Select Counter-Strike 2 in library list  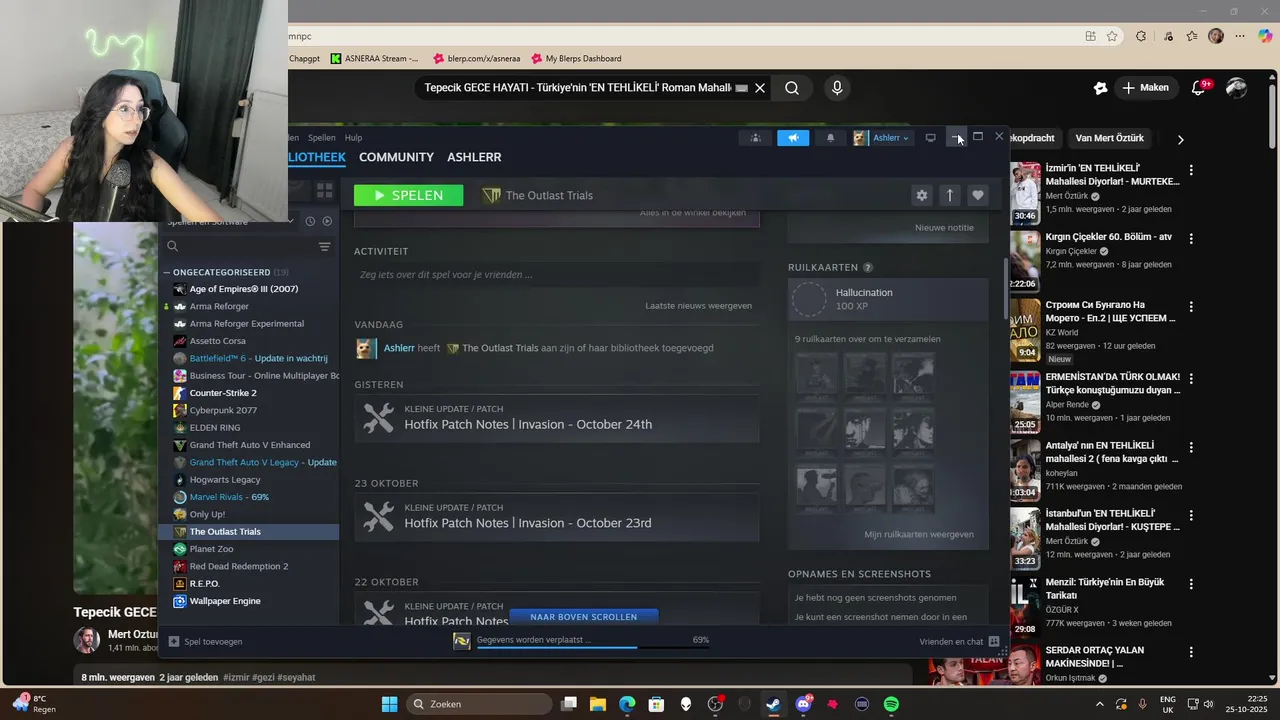[251, 393]
